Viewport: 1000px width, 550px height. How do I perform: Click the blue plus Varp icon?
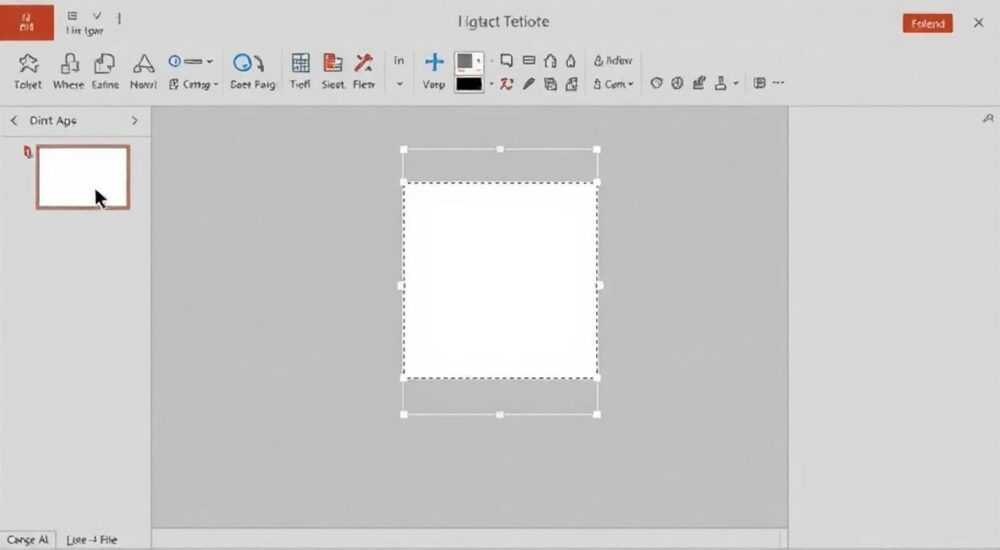(434, 62)
